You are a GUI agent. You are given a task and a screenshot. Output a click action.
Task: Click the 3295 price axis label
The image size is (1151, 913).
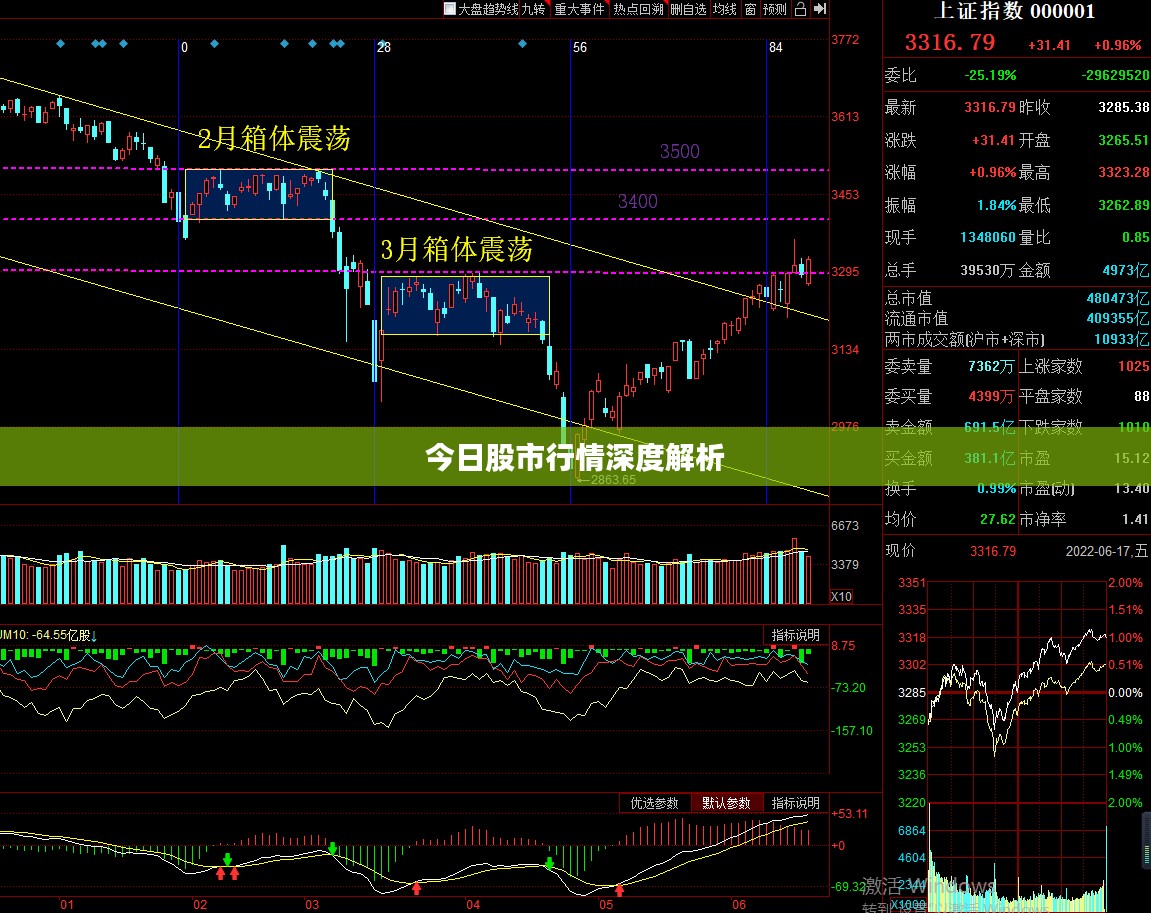(x=845, y=272)
